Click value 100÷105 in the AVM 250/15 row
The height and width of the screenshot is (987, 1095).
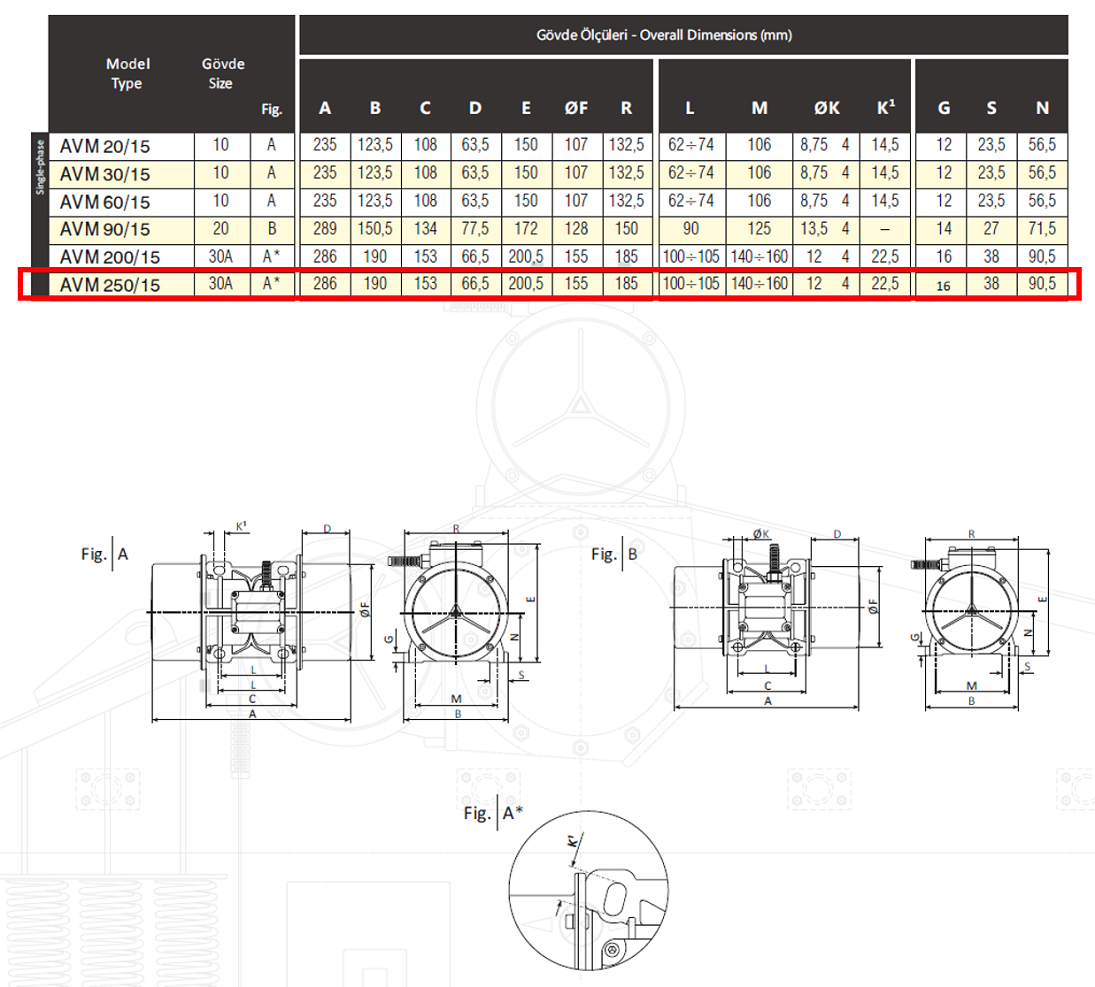point(691,284)
